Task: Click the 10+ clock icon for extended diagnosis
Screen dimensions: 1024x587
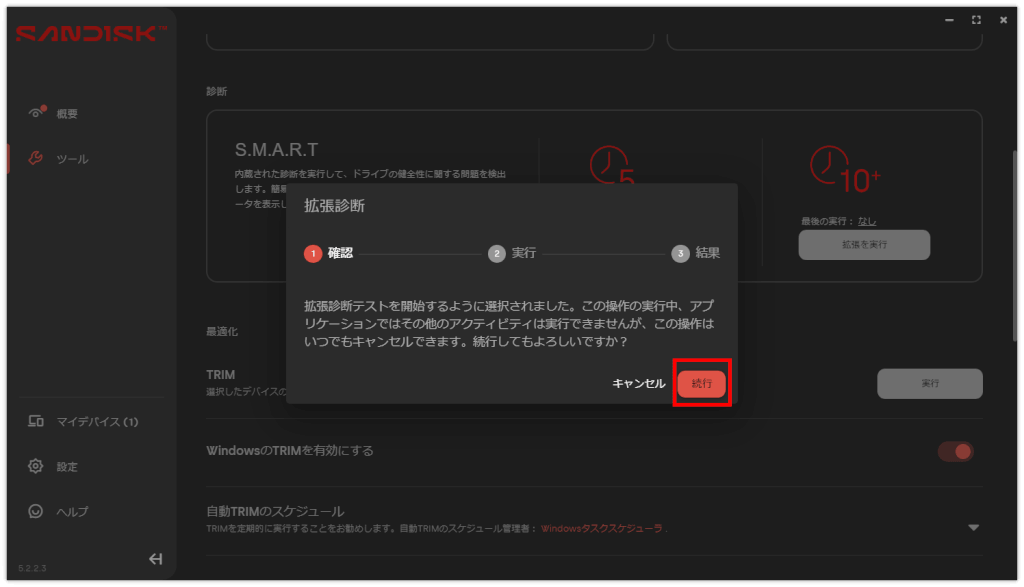Action: point(827,164)
